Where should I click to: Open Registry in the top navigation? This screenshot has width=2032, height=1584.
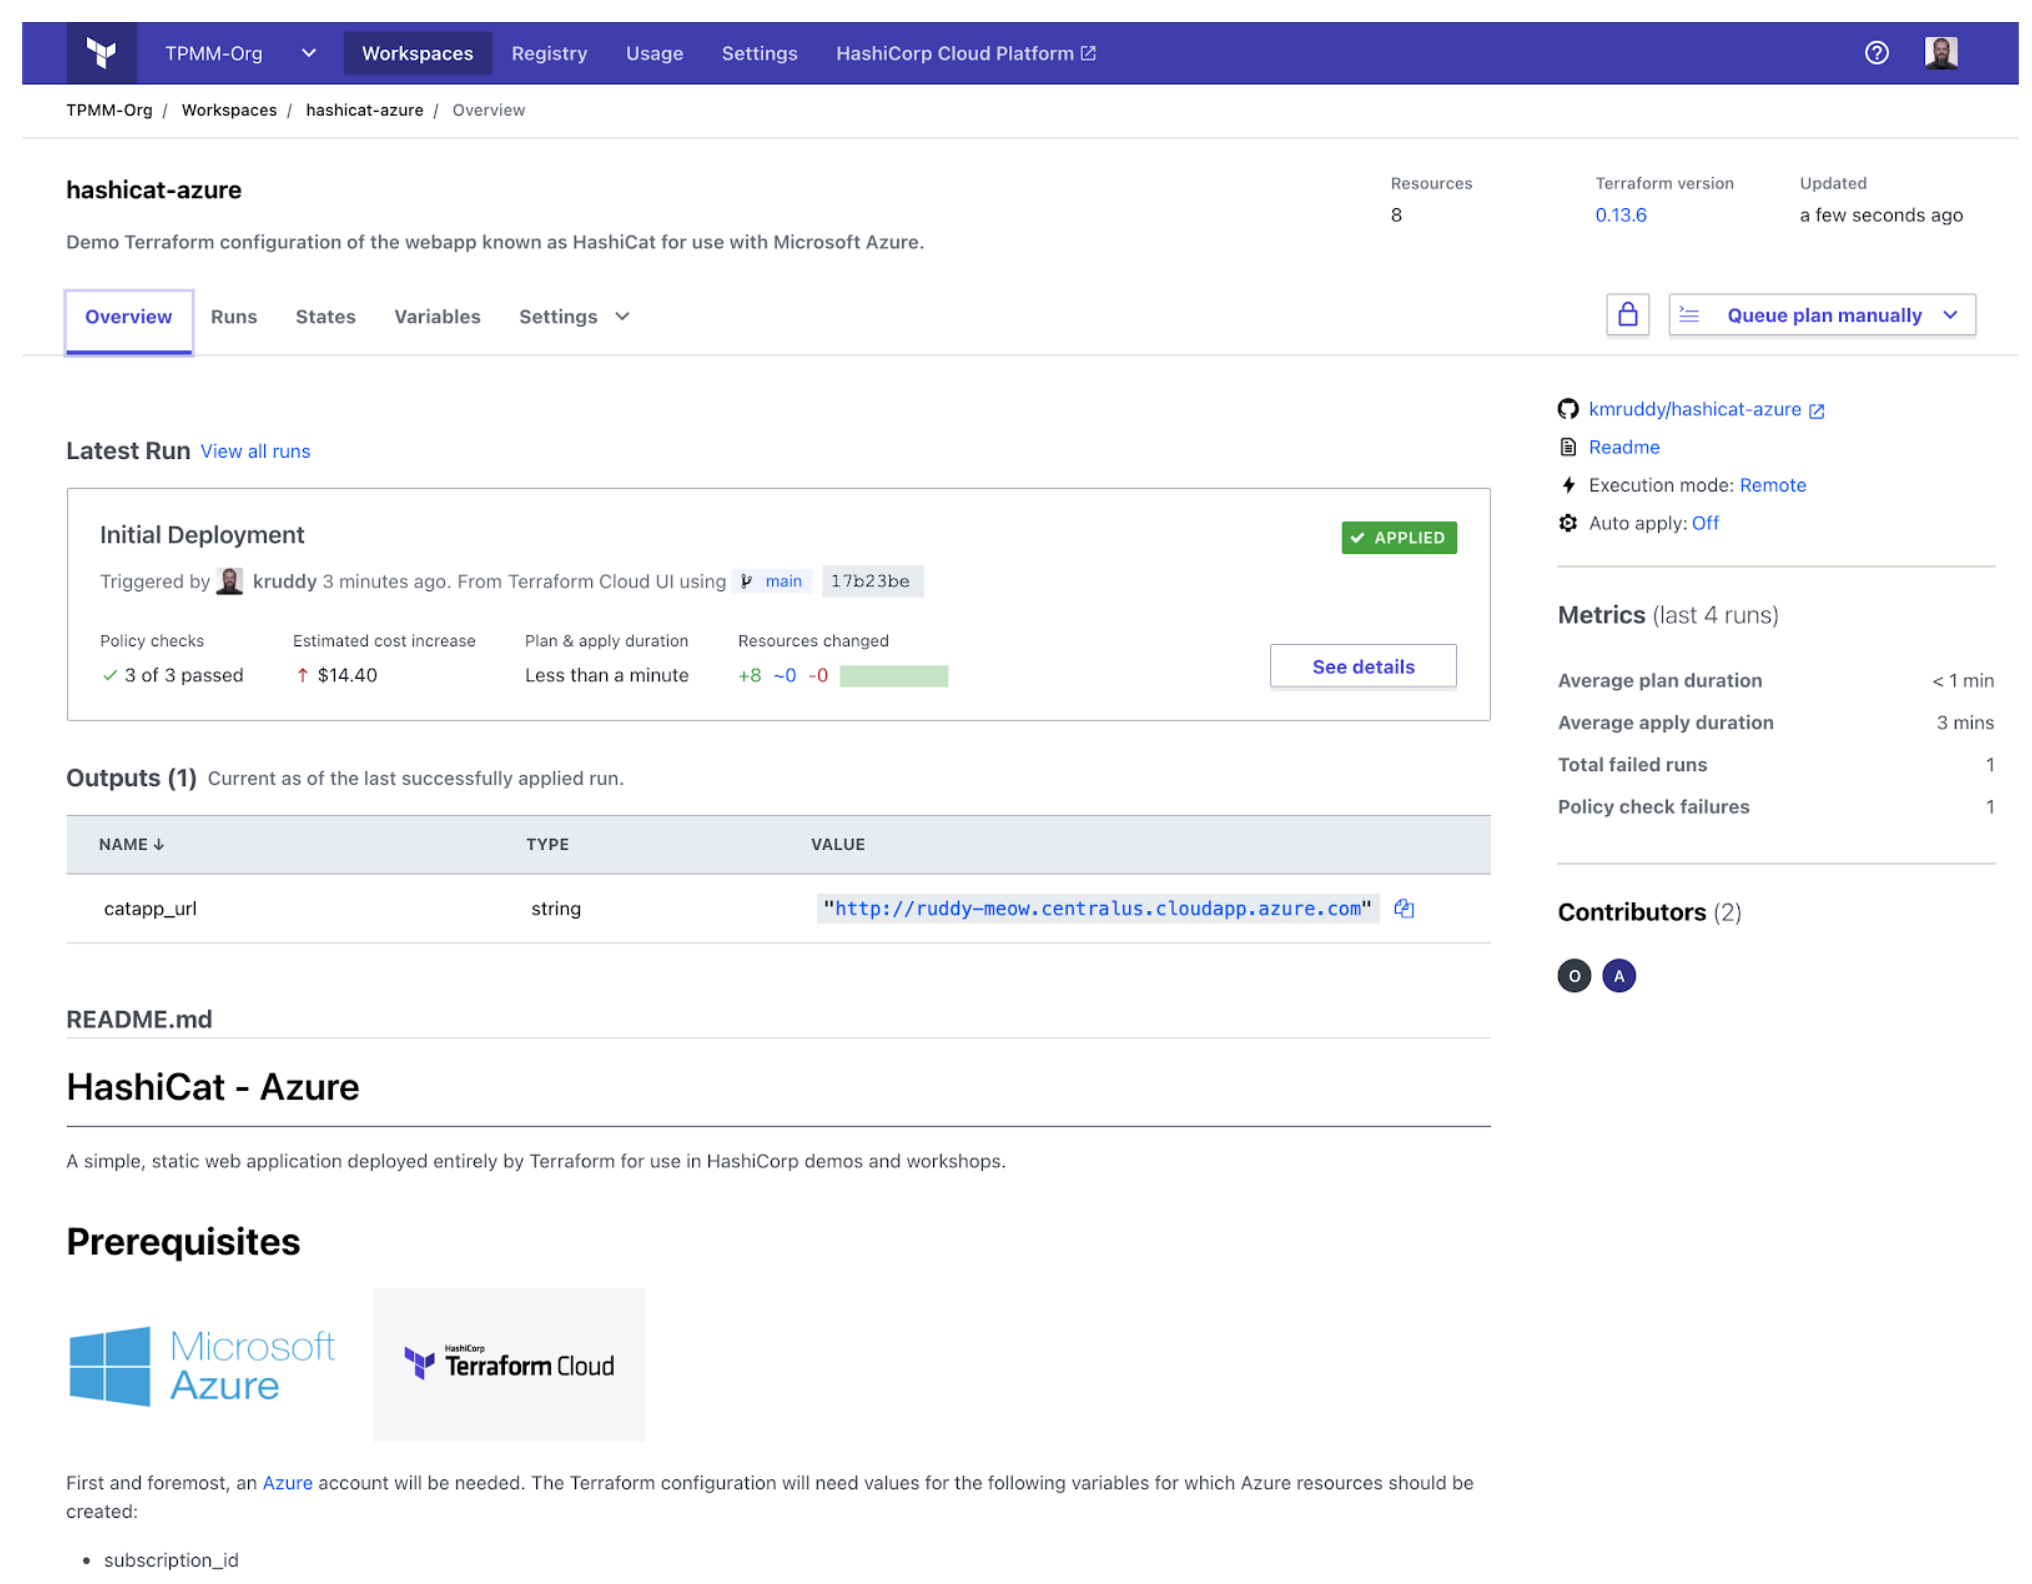[549, 52]
